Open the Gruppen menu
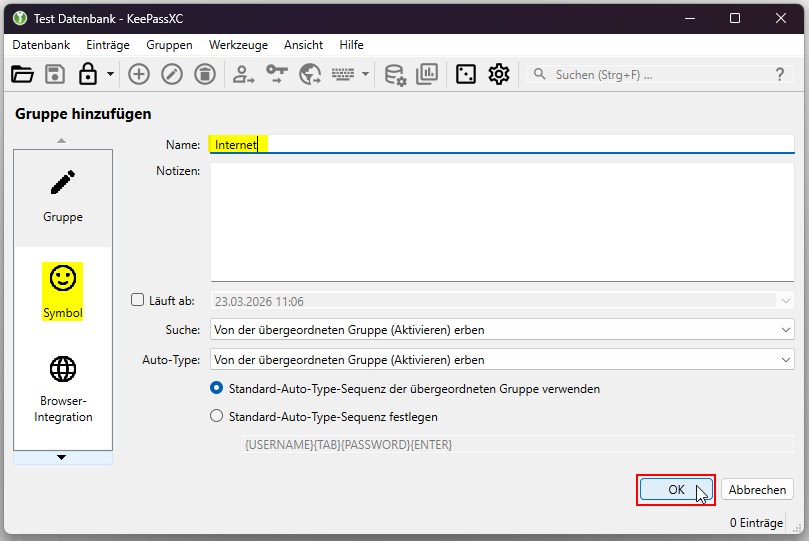This screenshot has height=541, width=809. pos(169,45)
